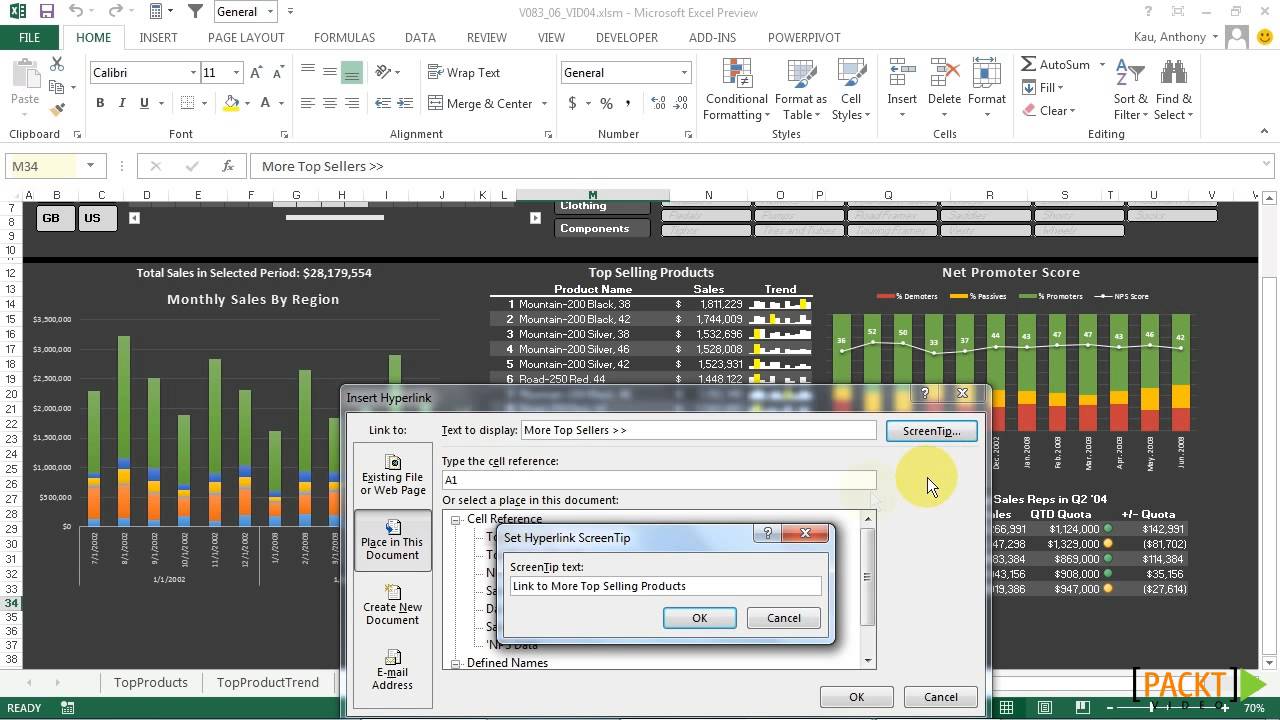This screenshot has height=720, width=1280.
Task: Click the calculator icon in quick access toolbar
Action: click(x=155, y=12)
